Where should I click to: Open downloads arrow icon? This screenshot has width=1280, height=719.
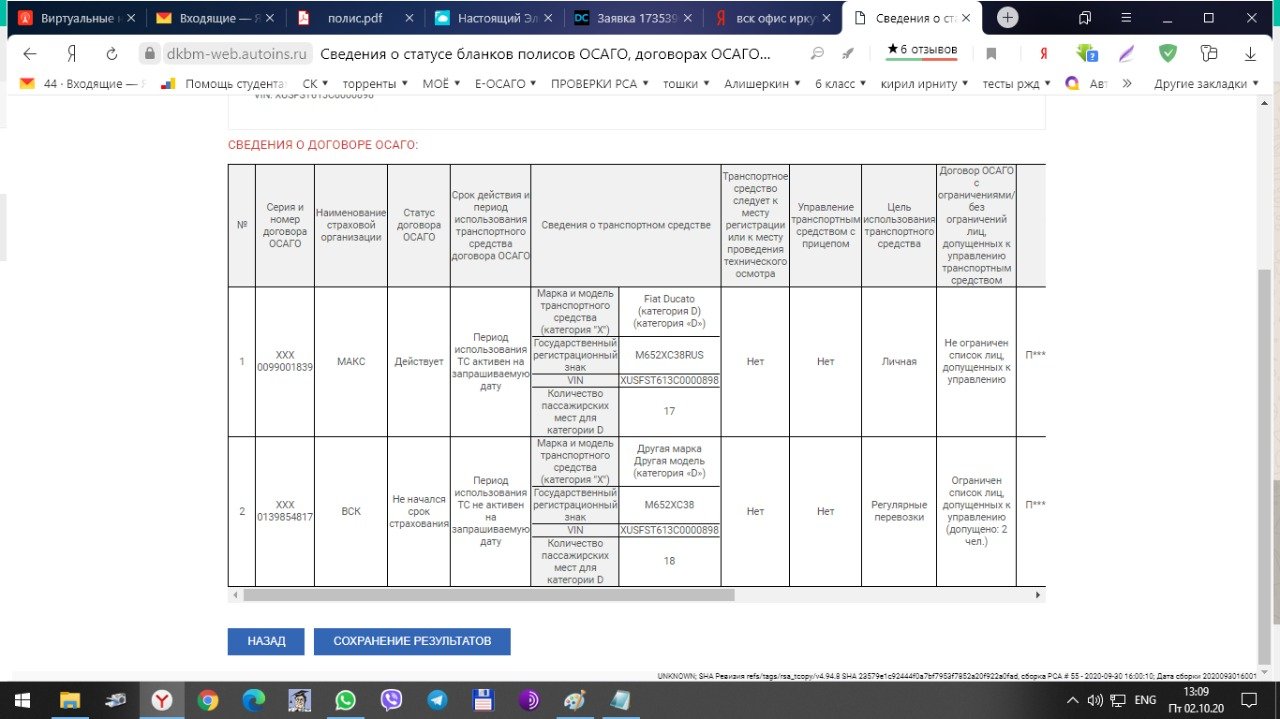pyautogui.click(x=1250, y=54)
